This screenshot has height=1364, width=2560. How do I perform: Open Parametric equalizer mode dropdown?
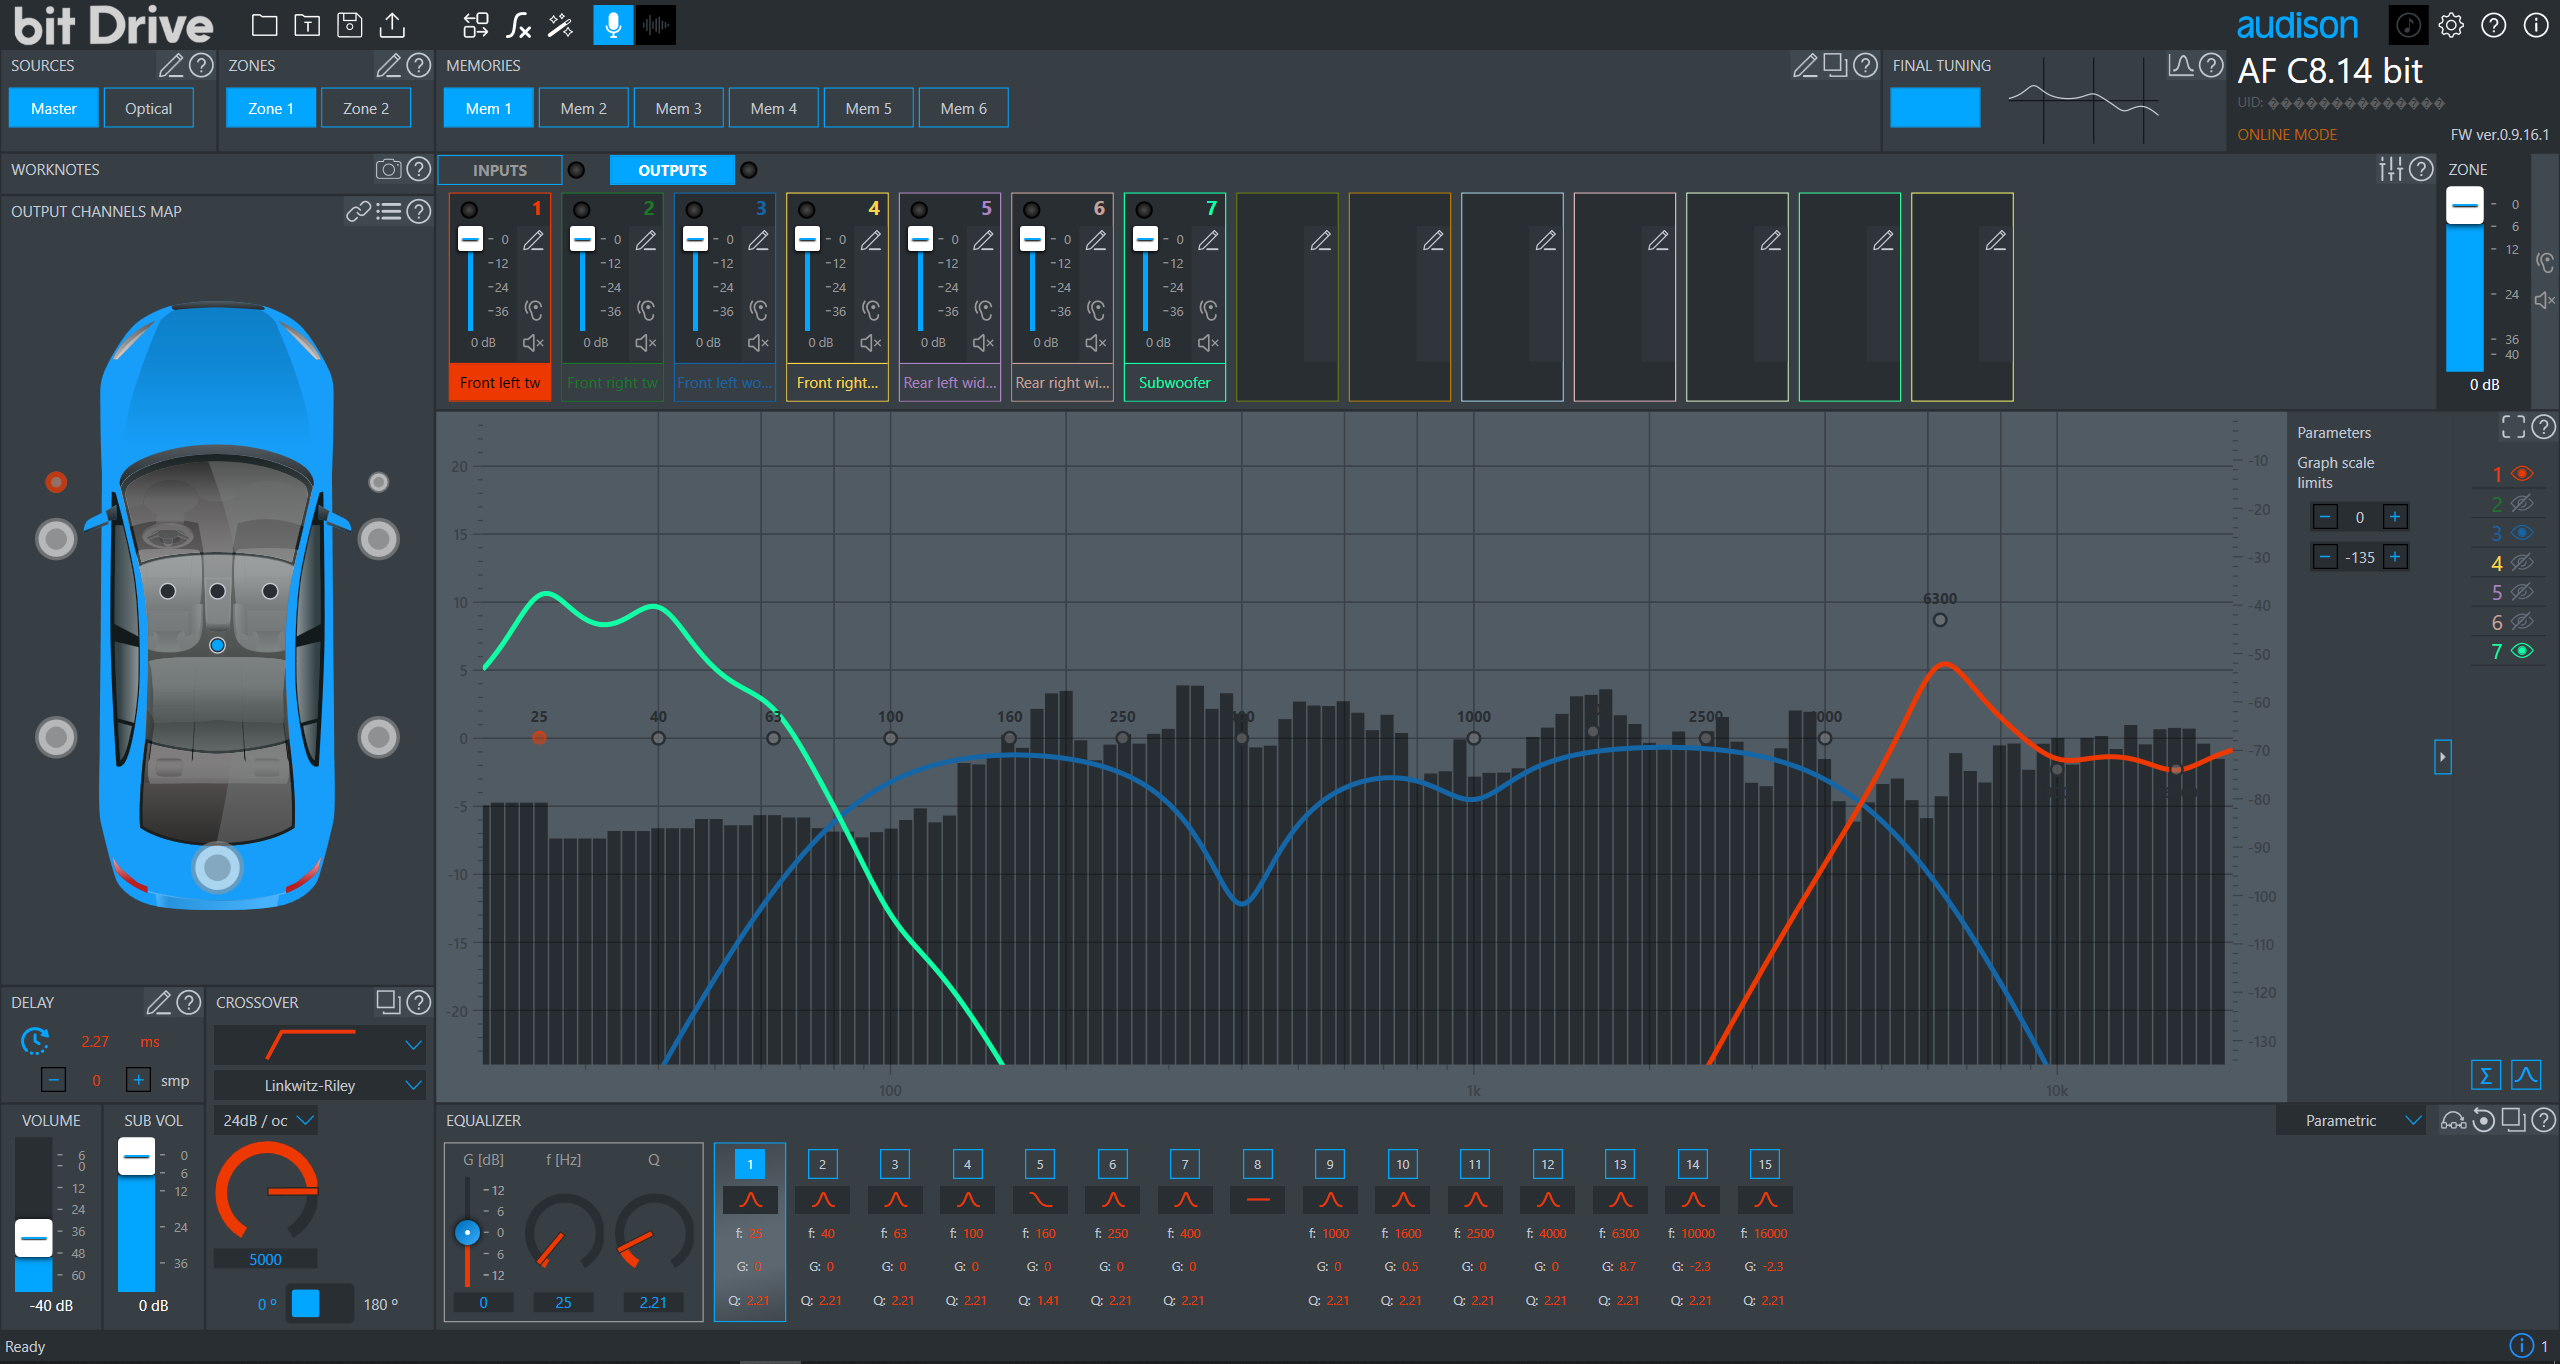click(2352, 1121)
